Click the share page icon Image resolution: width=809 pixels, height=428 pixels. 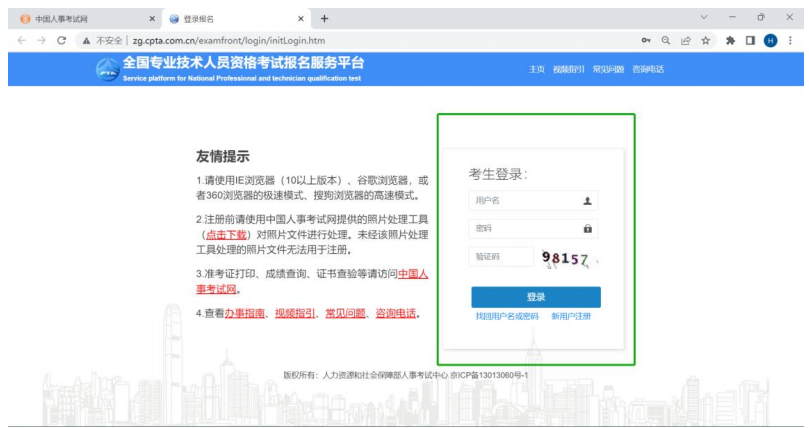click(686, 40)
